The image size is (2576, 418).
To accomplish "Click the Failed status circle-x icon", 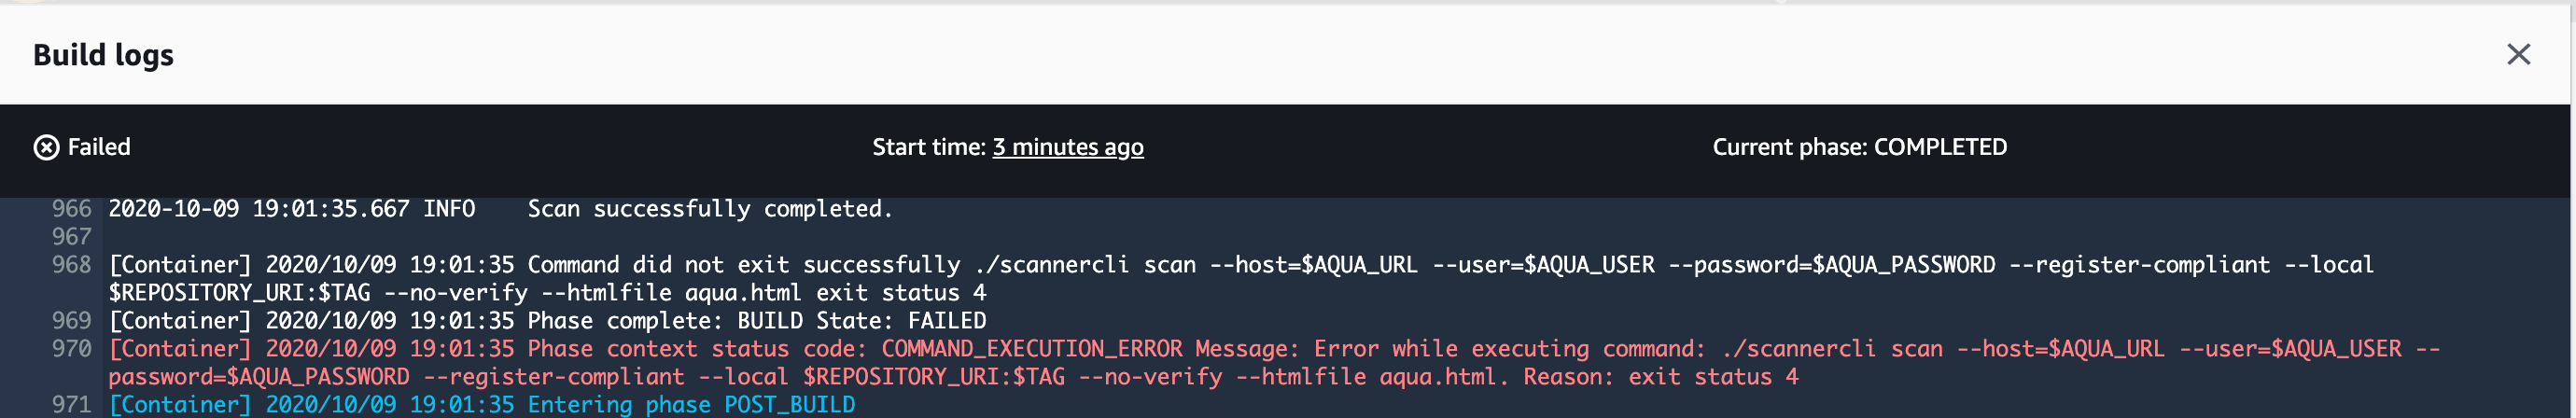I will (46, 148).
